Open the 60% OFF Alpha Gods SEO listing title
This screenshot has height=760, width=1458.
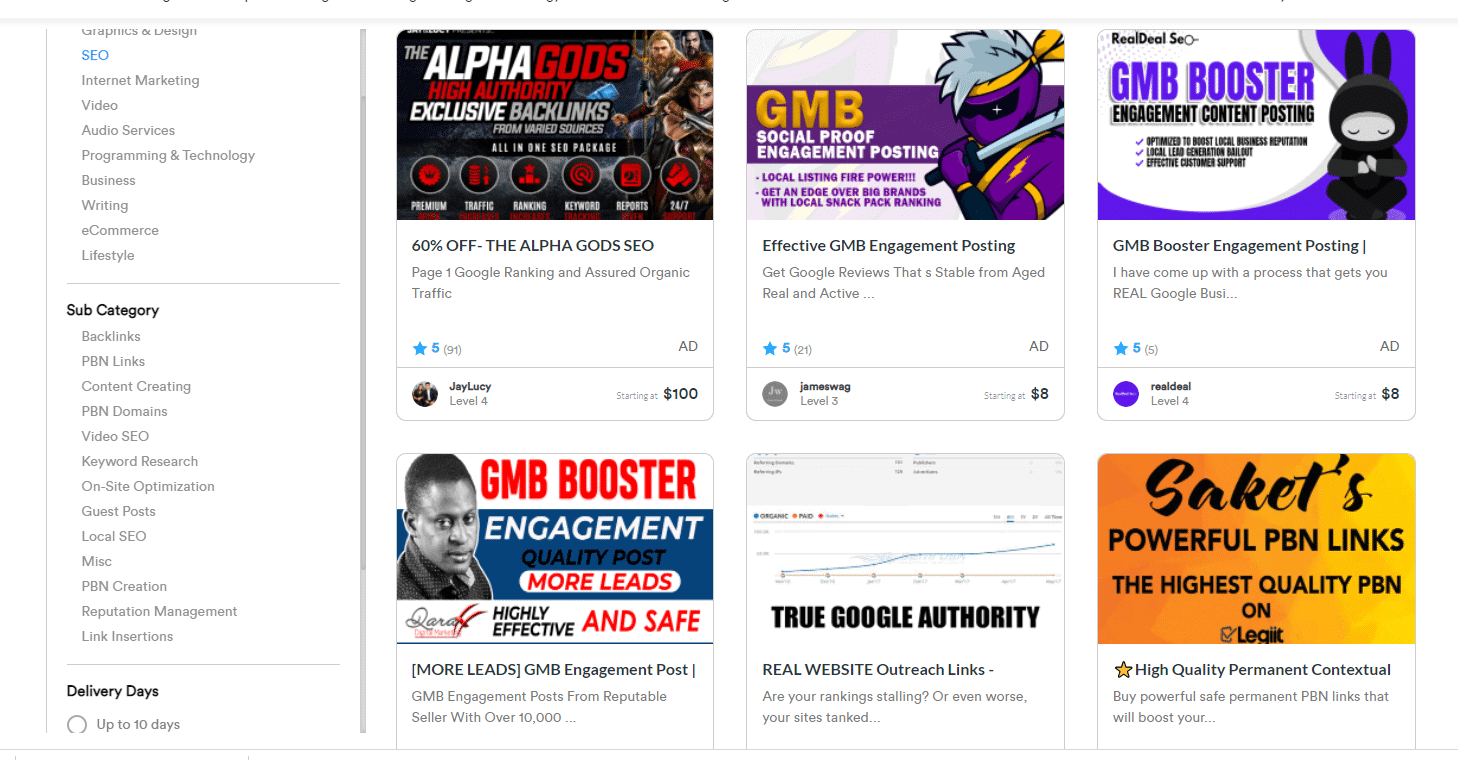(x=533, y=245)
